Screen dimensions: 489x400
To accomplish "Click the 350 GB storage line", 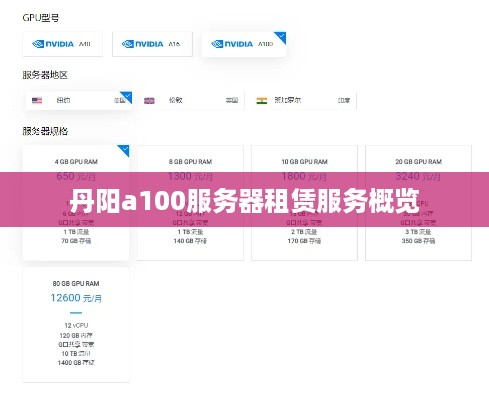I will click(x=418, y=241).
